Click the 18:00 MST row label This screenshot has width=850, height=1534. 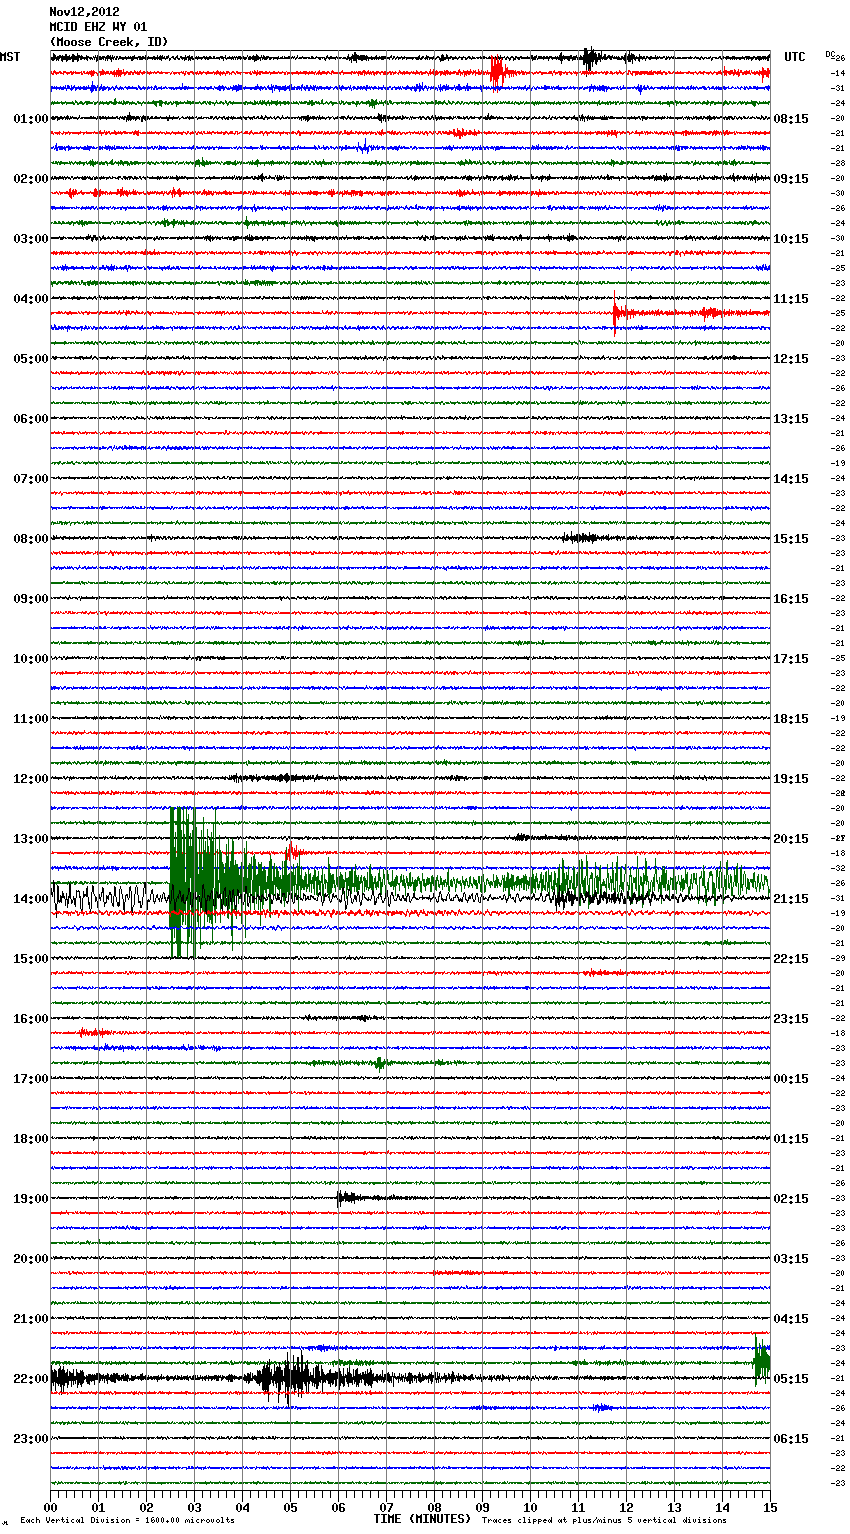coord(31,1139)
